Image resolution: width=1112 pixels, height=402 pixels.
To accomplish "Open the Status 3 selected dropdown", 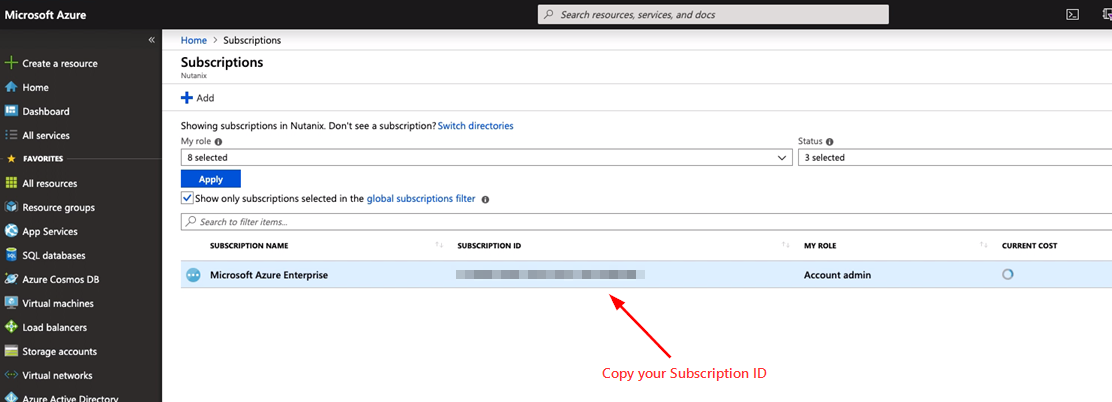I will pyautogui.click(x=955, y=157).
